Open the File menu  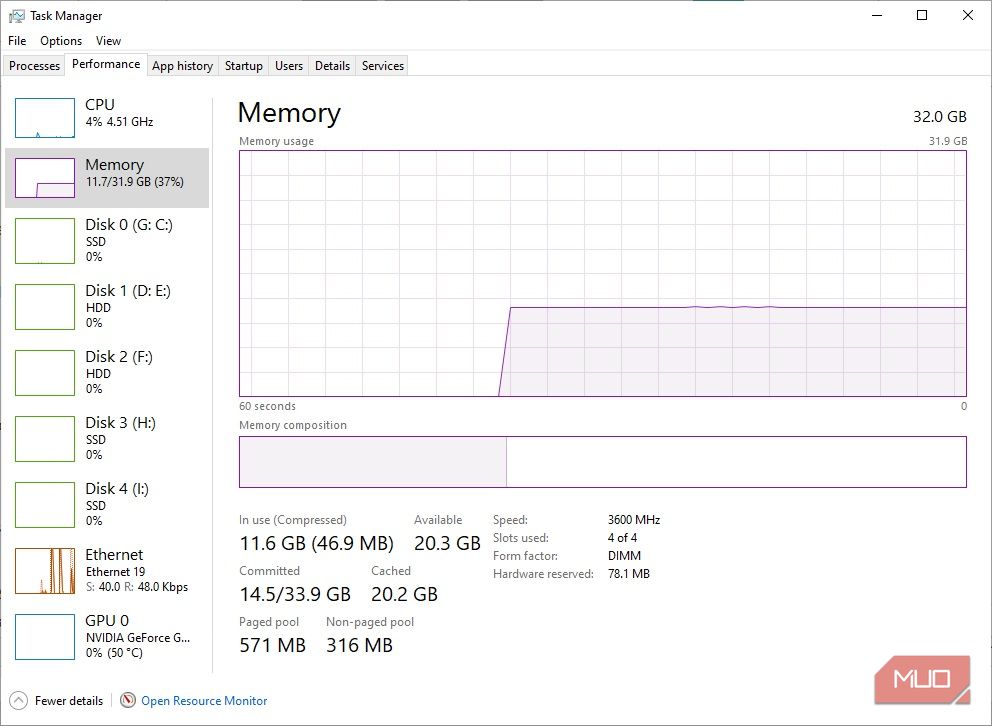click(16, 41)
